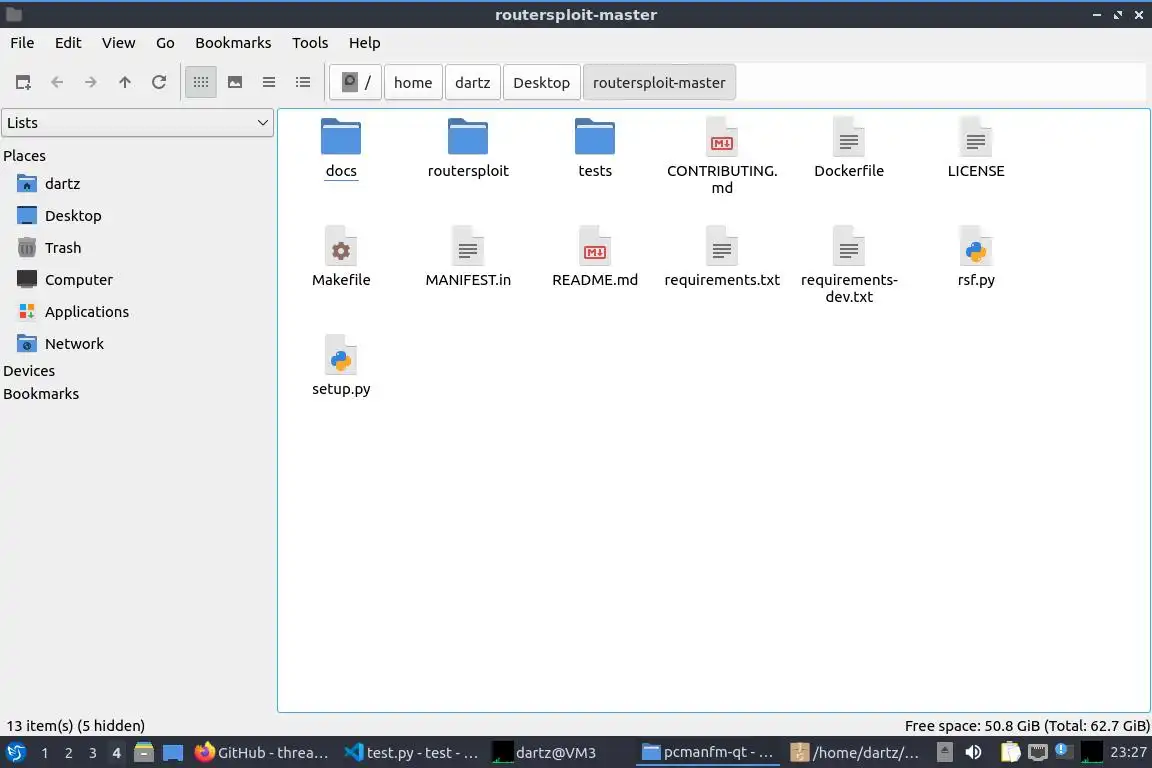1152x768 pixels.
Task: Select the tests folder
Action: (x=595, y=149)
